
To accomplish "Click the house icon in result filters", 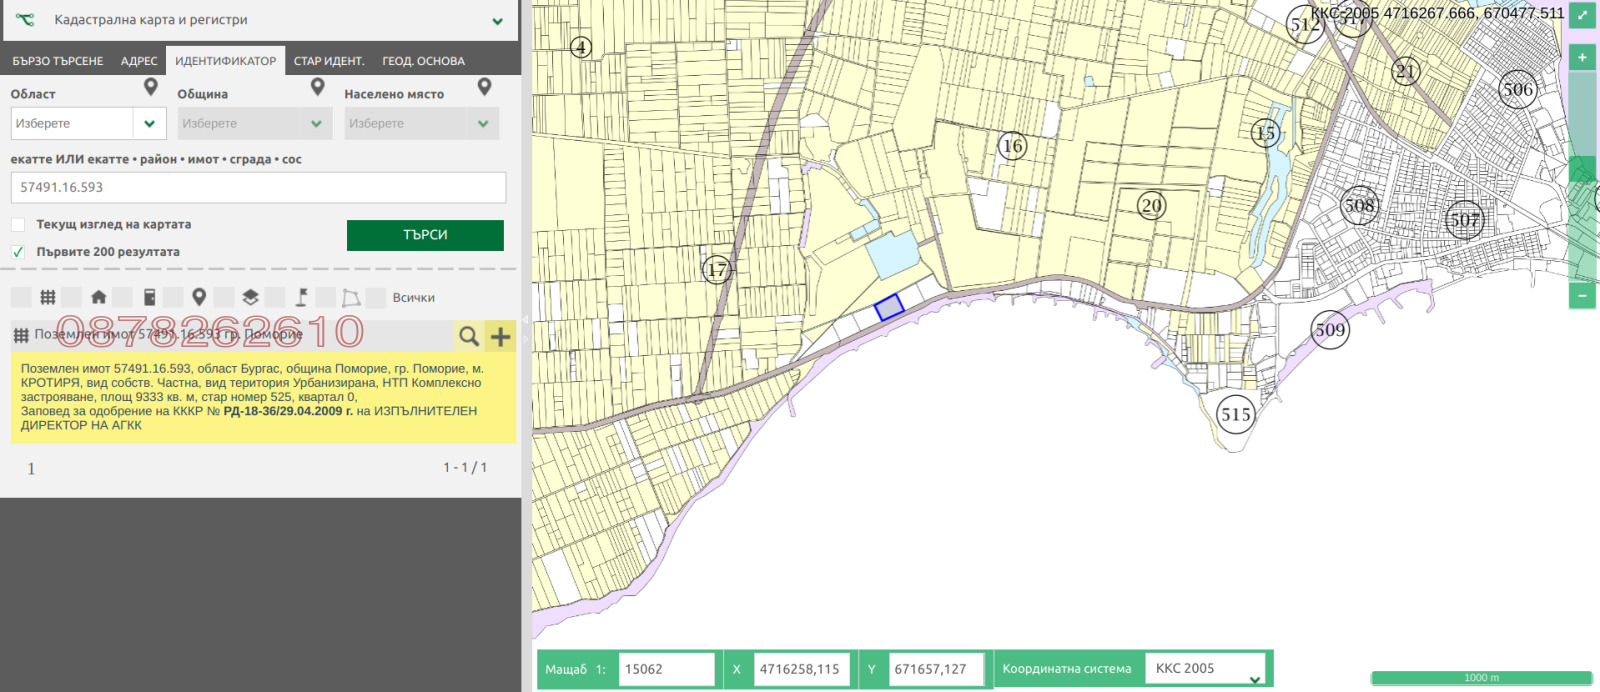I will pos(98,297).
